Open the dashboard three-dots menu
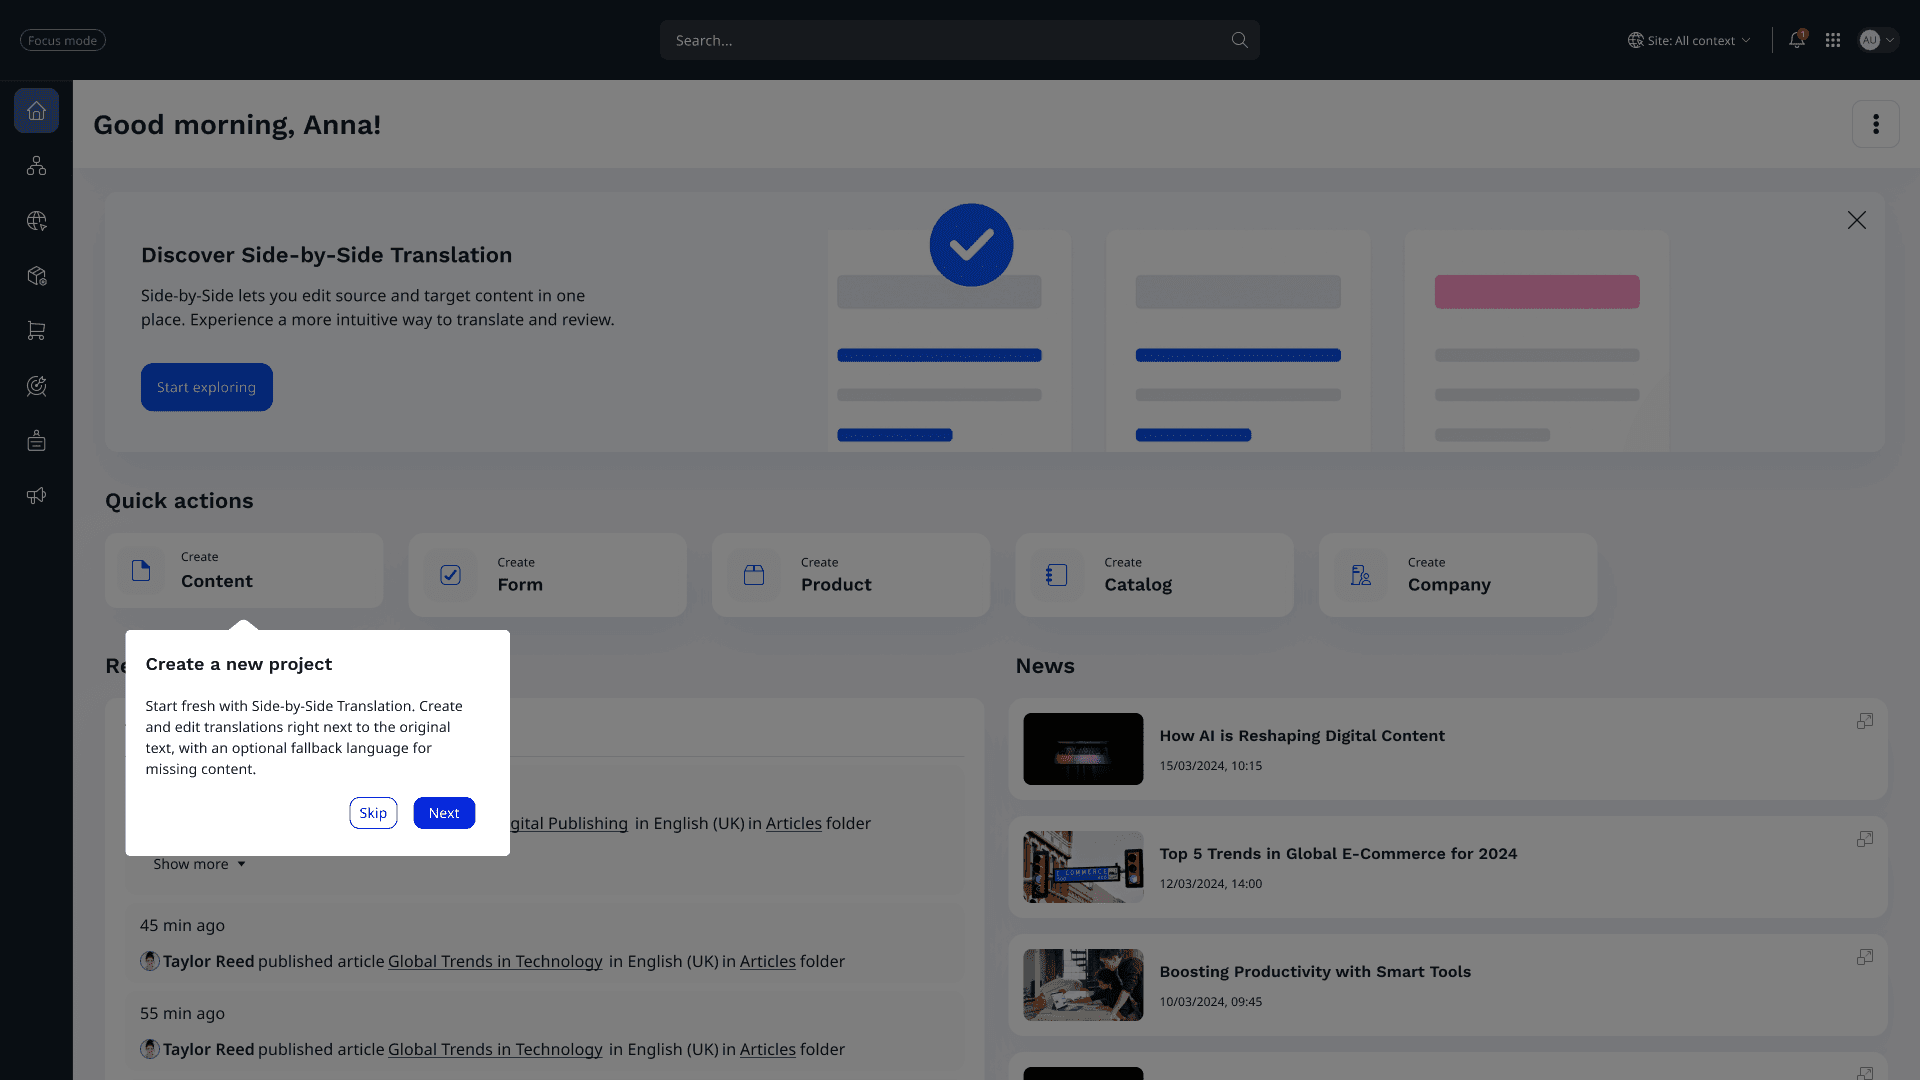The image size is (1920, 1080). [x=1875, y=124]
